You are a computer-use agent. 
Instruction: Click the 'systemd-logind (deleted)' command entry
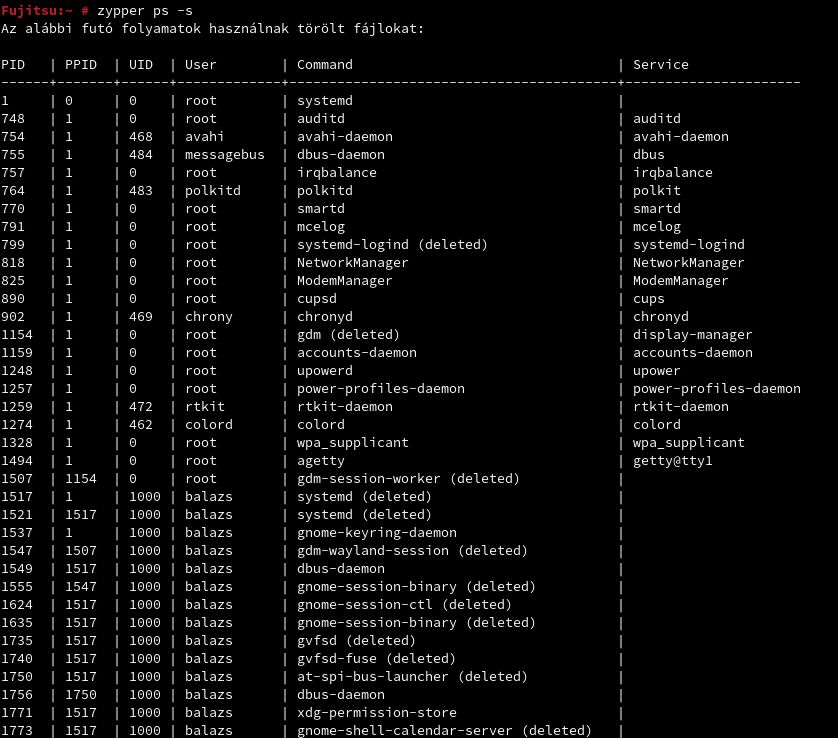point(392,245)
